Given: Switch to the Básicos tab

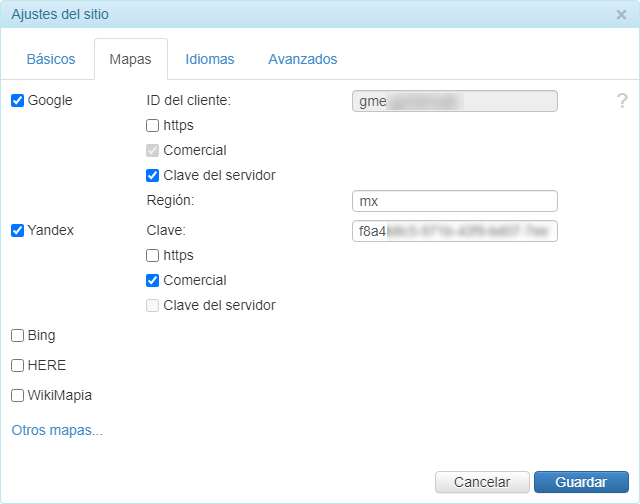Looking at the screenshot, I should point(51,59).
